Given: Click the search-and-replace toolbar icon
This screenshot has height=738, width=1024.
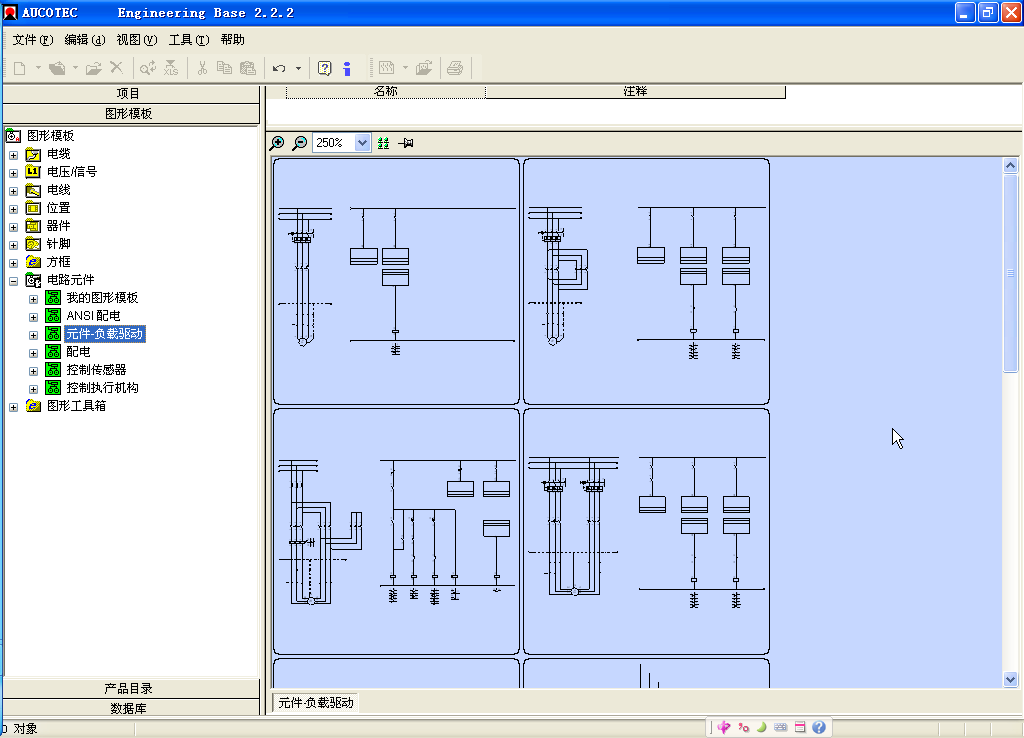Looking at the screenshot, I should click(x=148, y=68).
